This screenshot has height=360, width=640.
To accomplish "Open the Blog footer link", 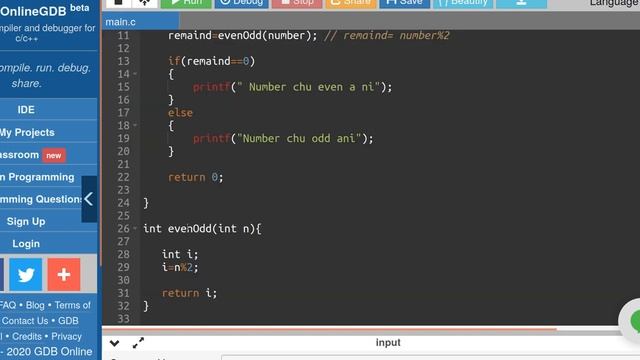I will pyautogui.click(x=35, y=305).
